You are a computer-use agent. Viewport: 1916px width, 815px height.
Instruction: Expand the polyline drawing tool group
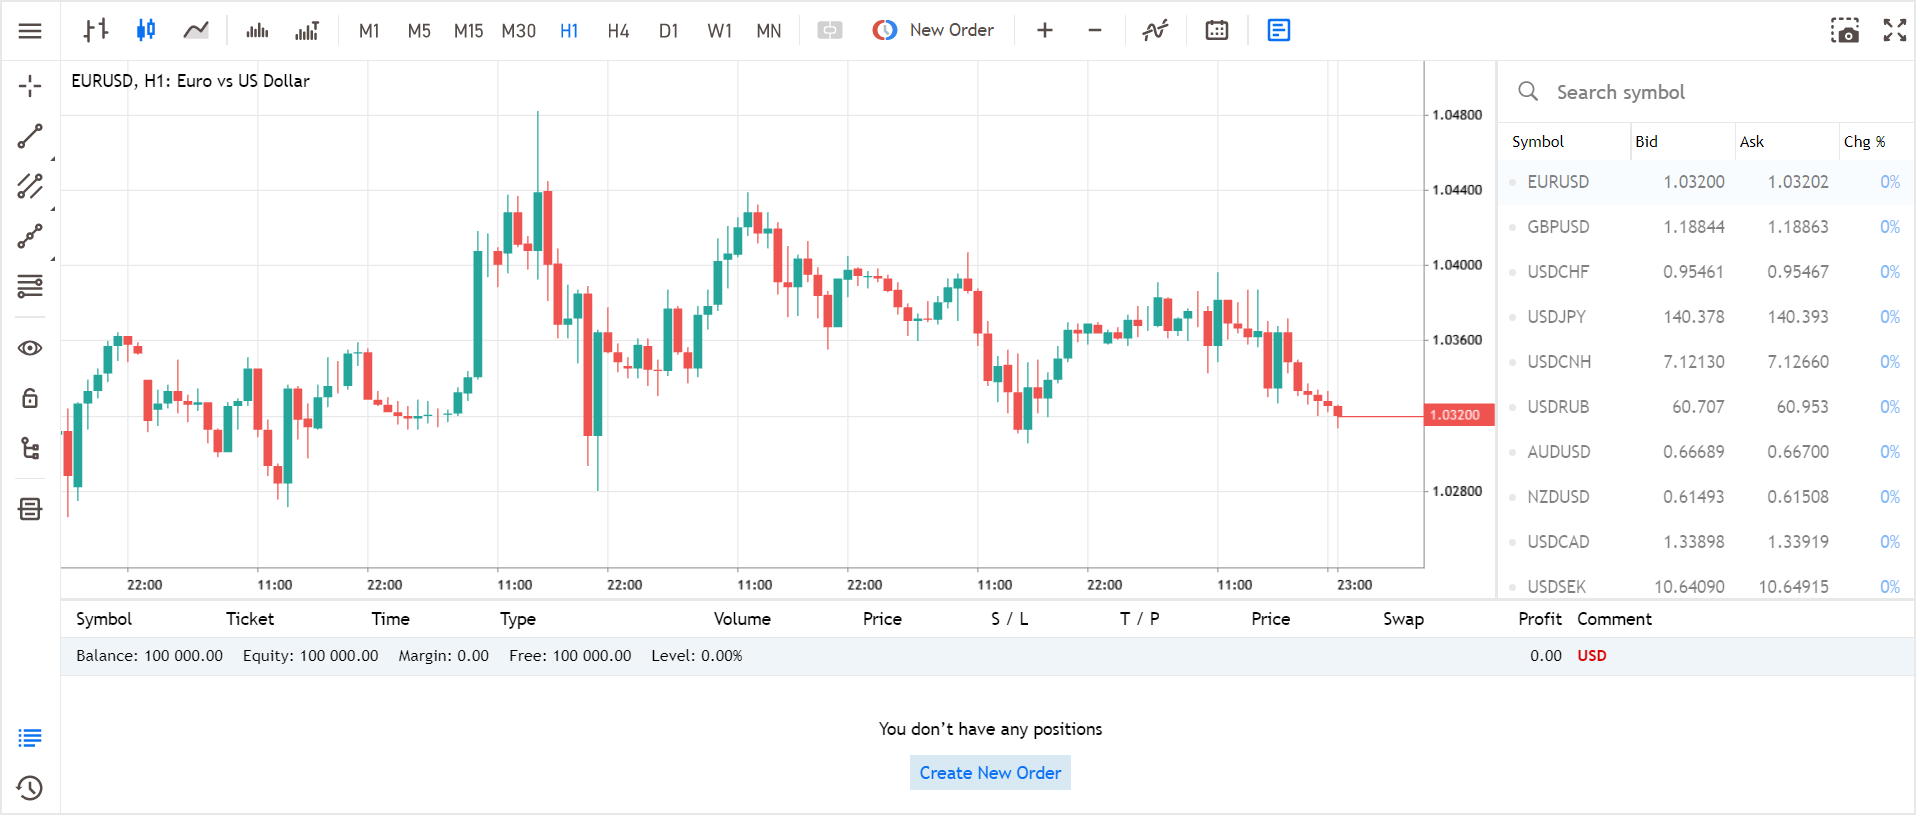click(x=30, y=236)
